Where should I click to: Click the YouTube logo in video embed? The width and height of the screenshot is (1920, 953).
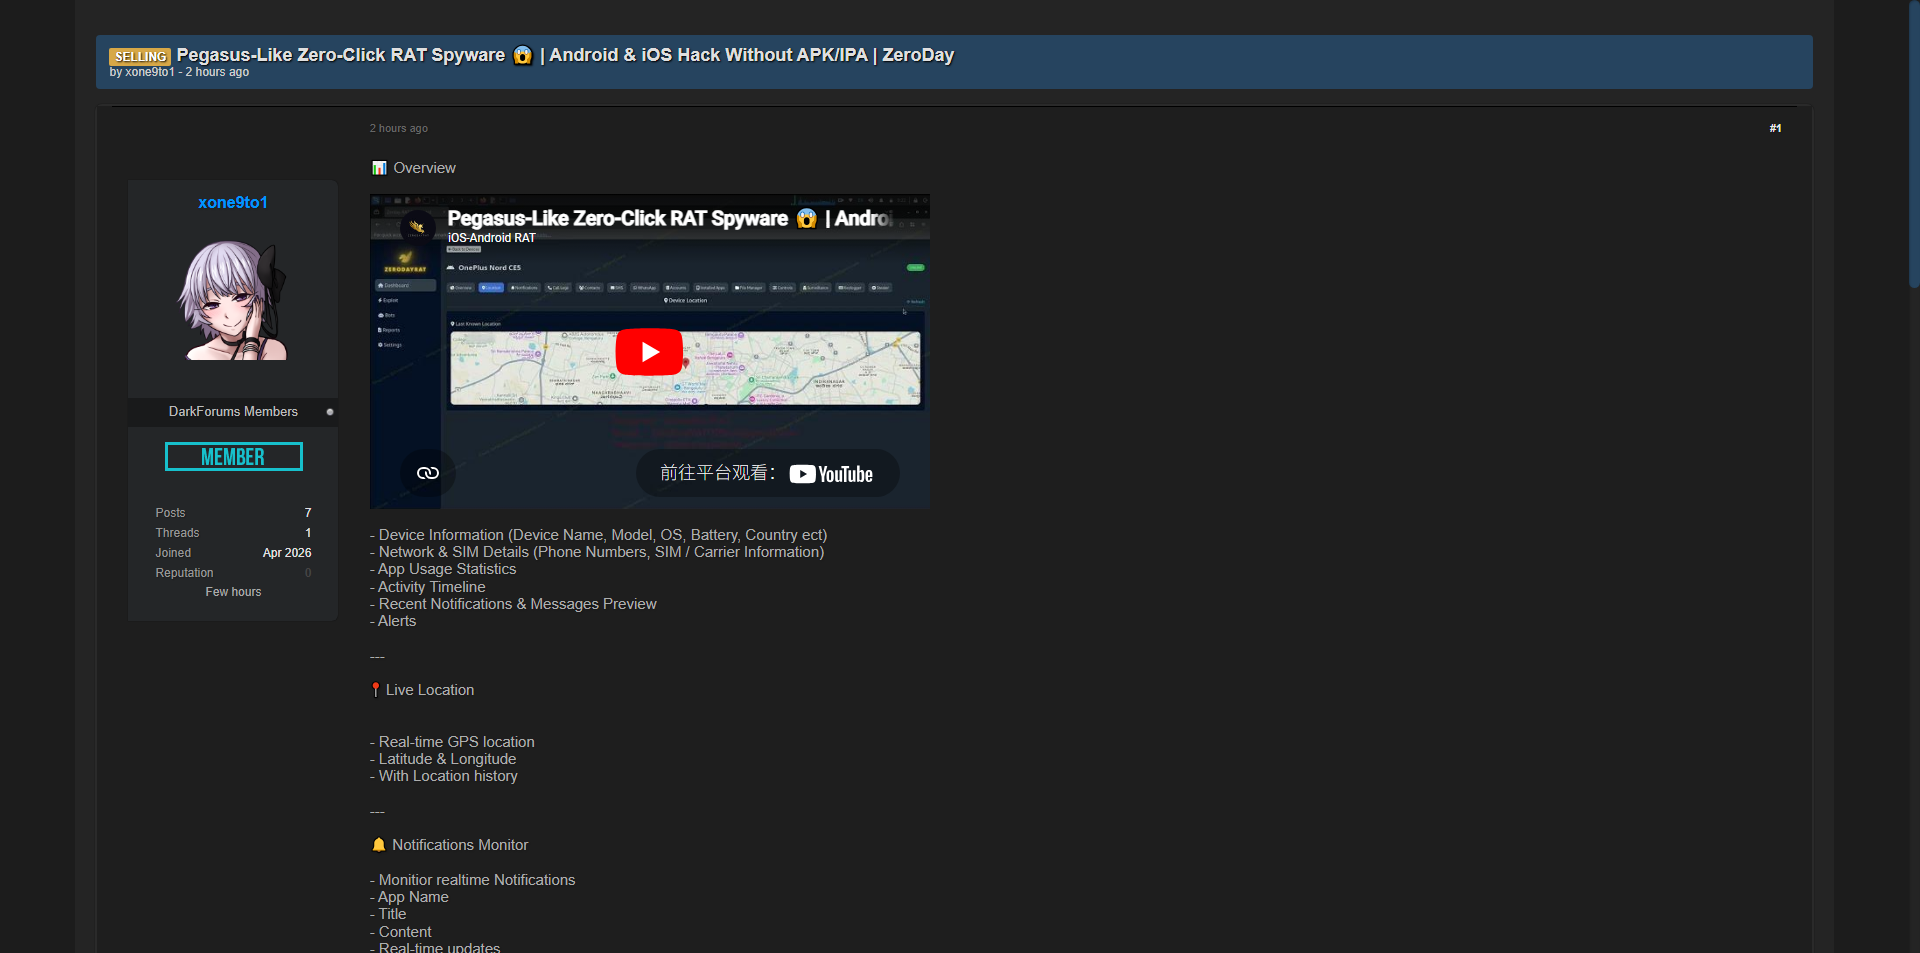[831, 474]
